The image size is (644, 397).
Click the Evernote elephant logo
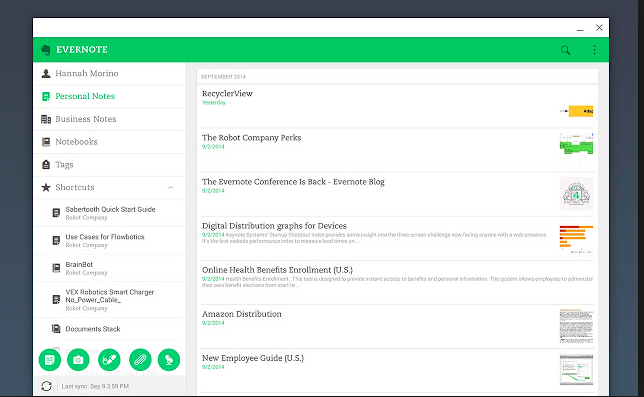(46, 50)
